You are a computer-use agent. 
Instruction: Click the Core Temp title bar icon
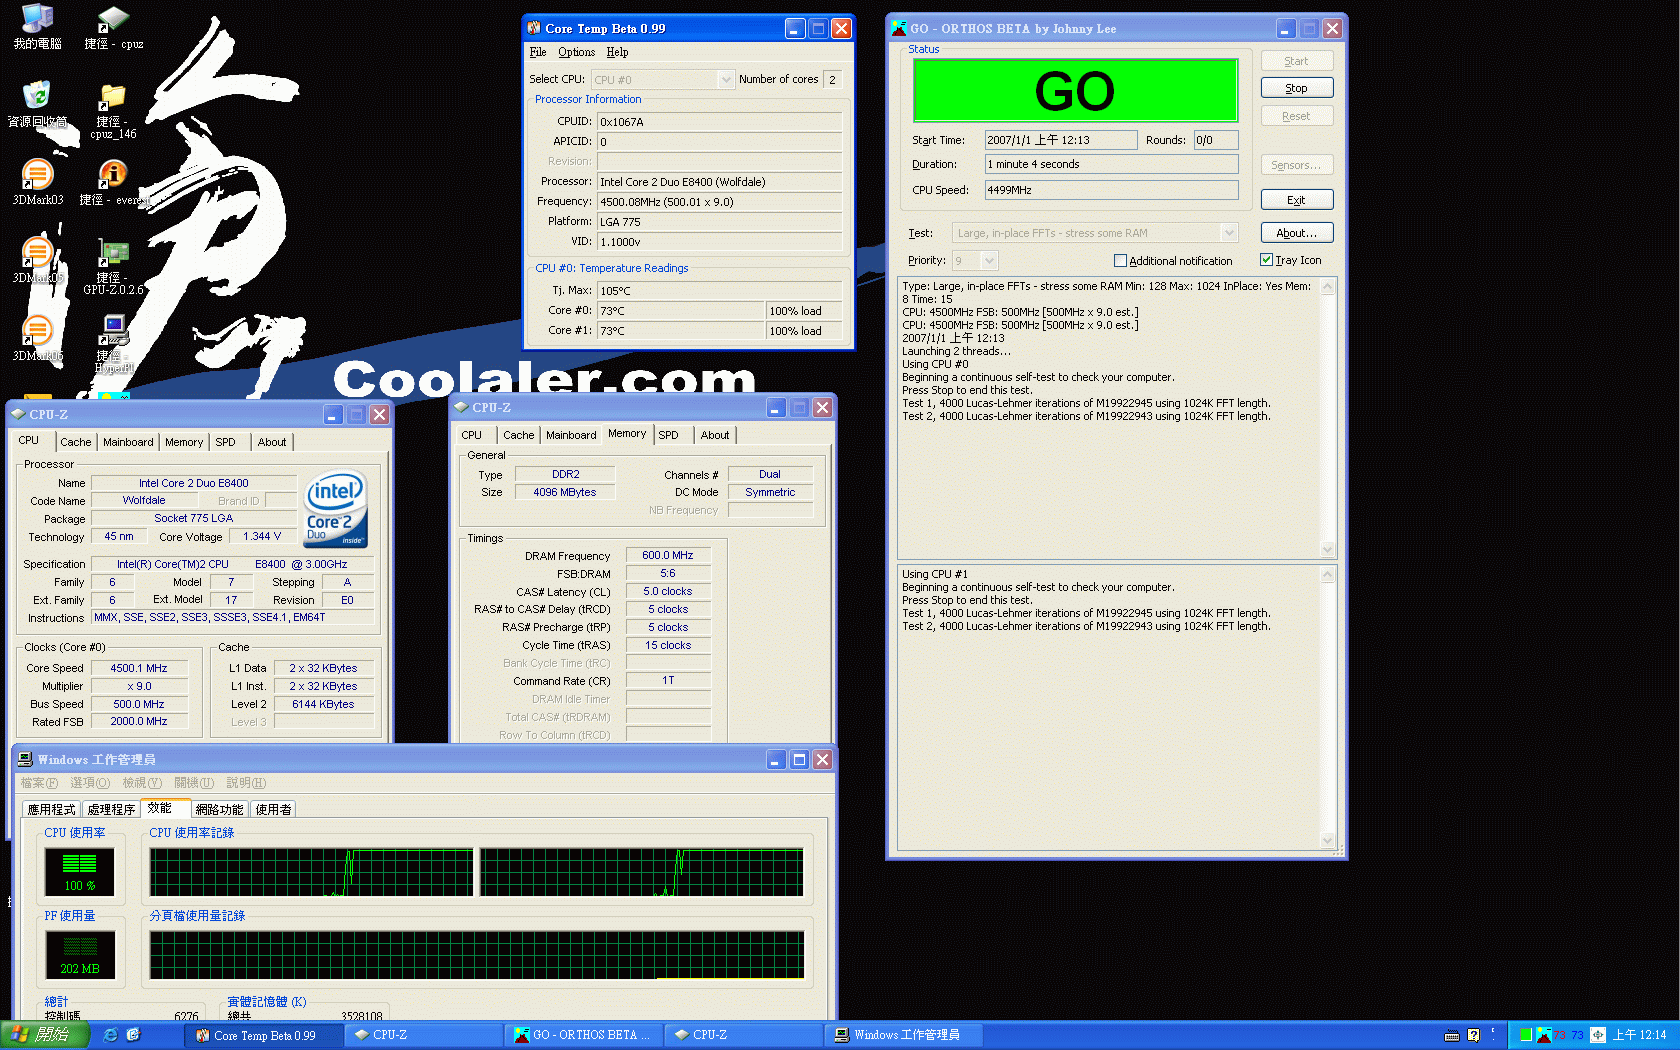coord(534,28)
